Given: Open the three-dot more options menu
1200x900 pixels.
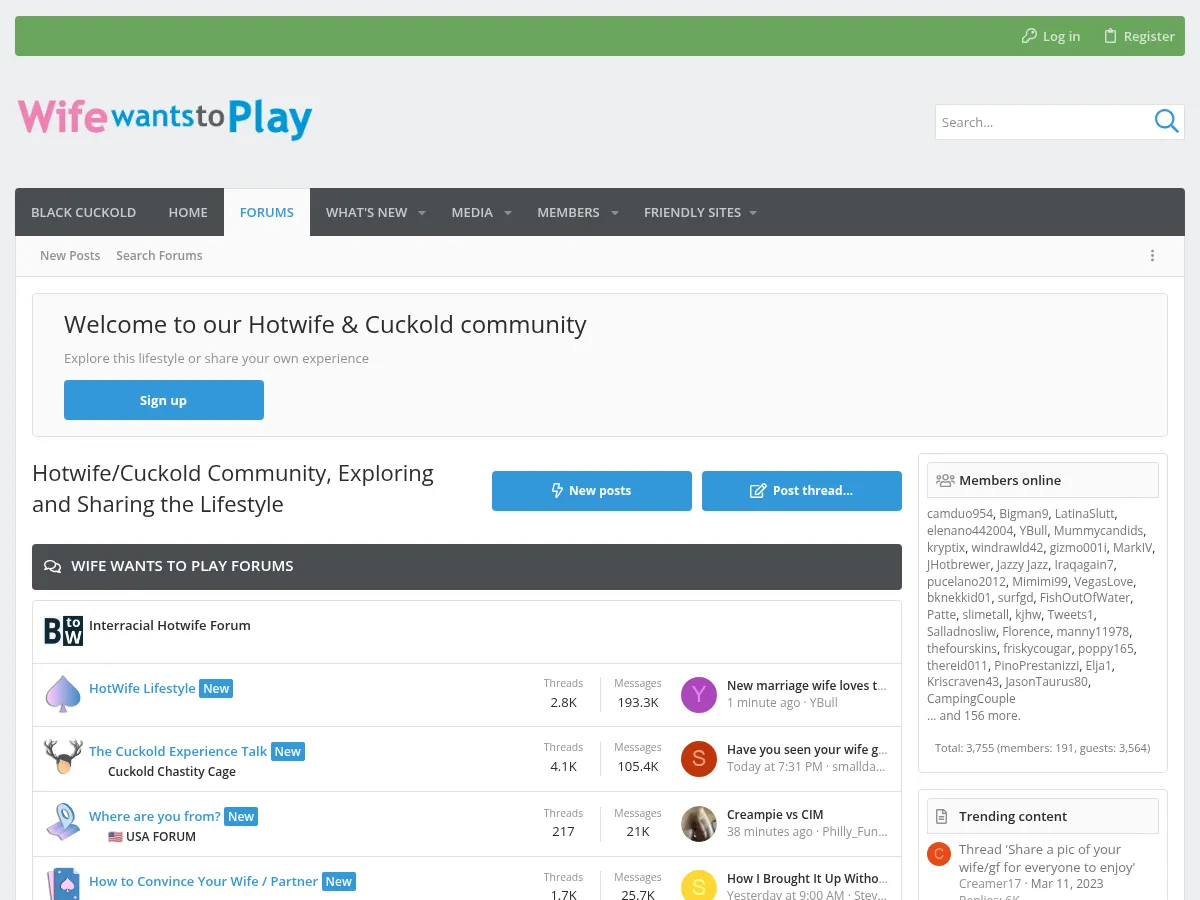Looking at the screenshot, I should 1152,256.
